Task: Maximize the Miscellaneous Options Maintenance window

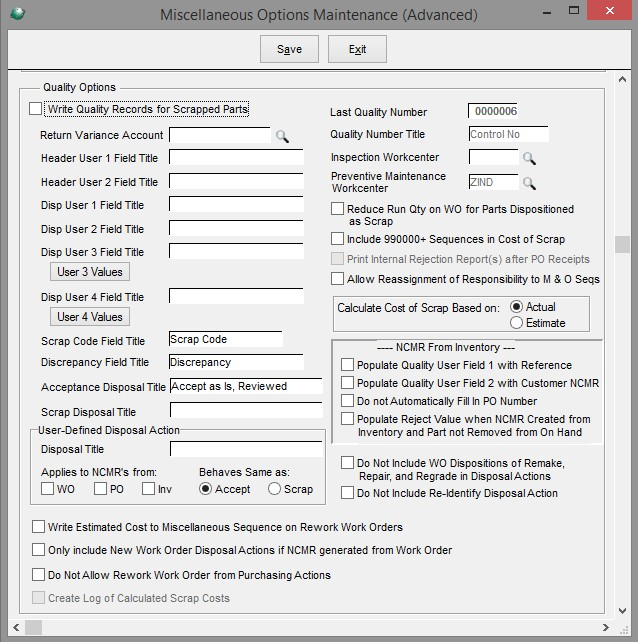Action: tap(574, 11)
